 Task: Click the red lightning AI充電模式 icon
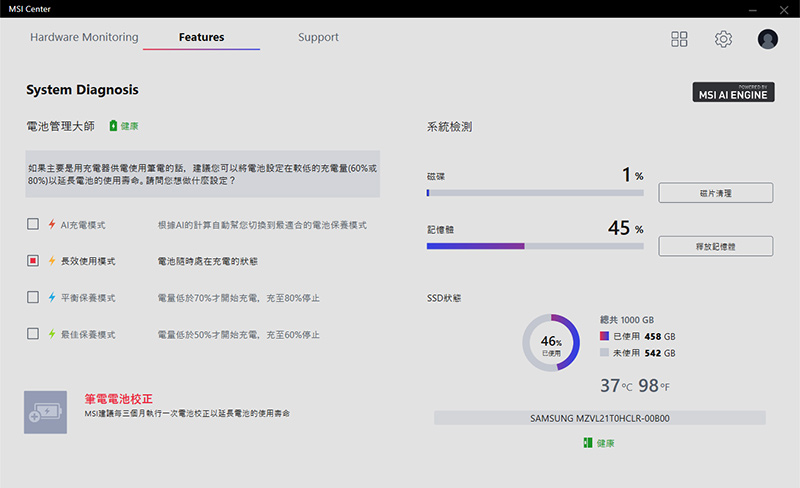click(52, 225)
